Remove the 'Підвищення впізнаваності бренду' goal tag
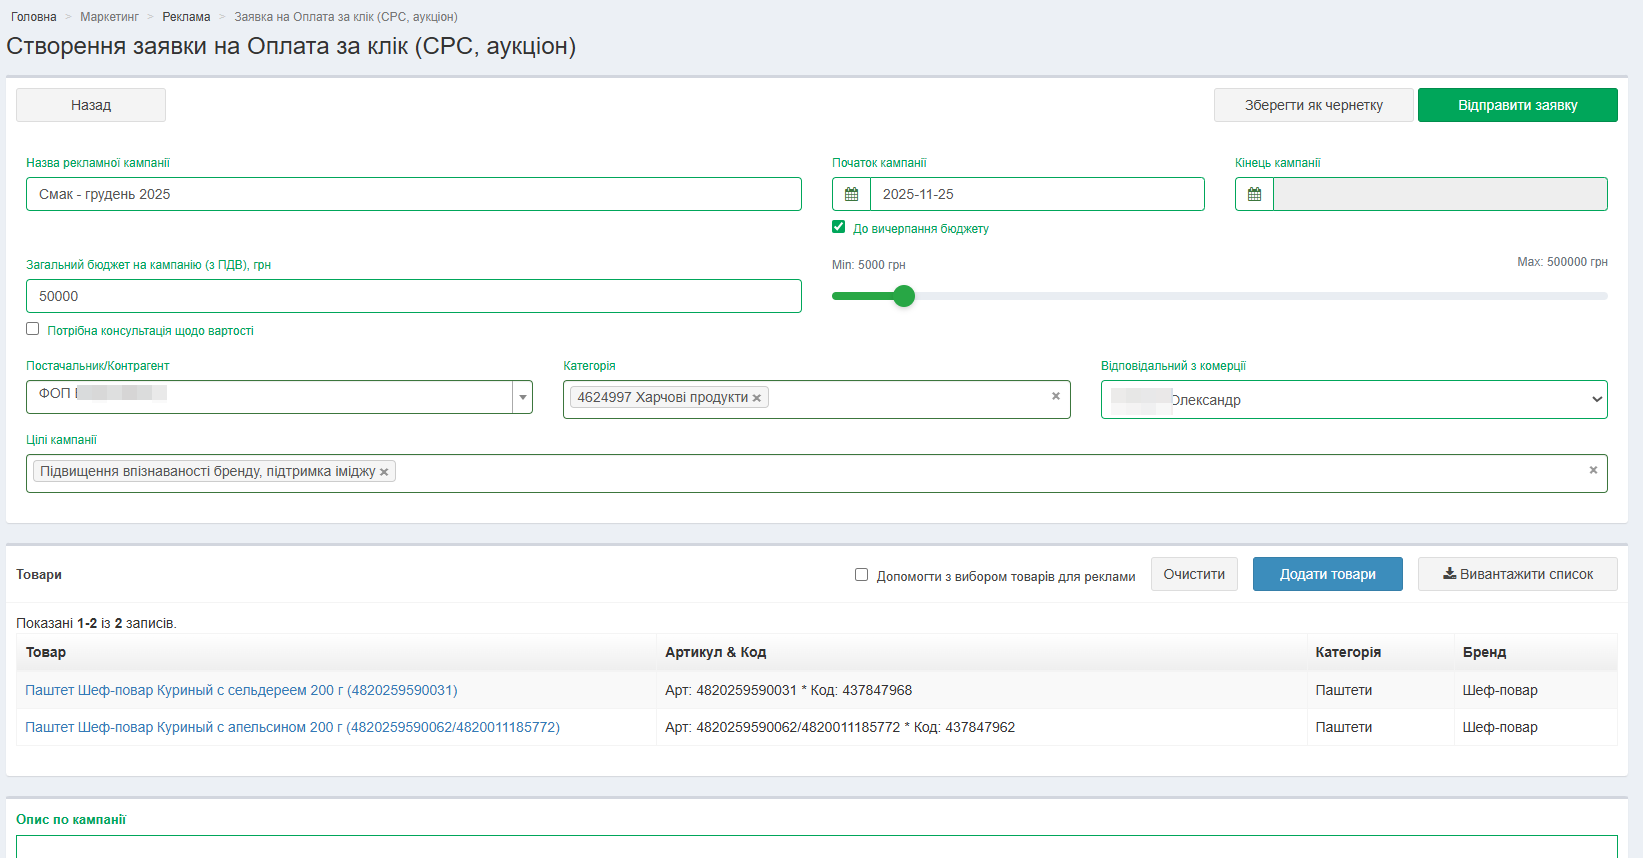This screenshot has height=858, width=1646. 384,472
